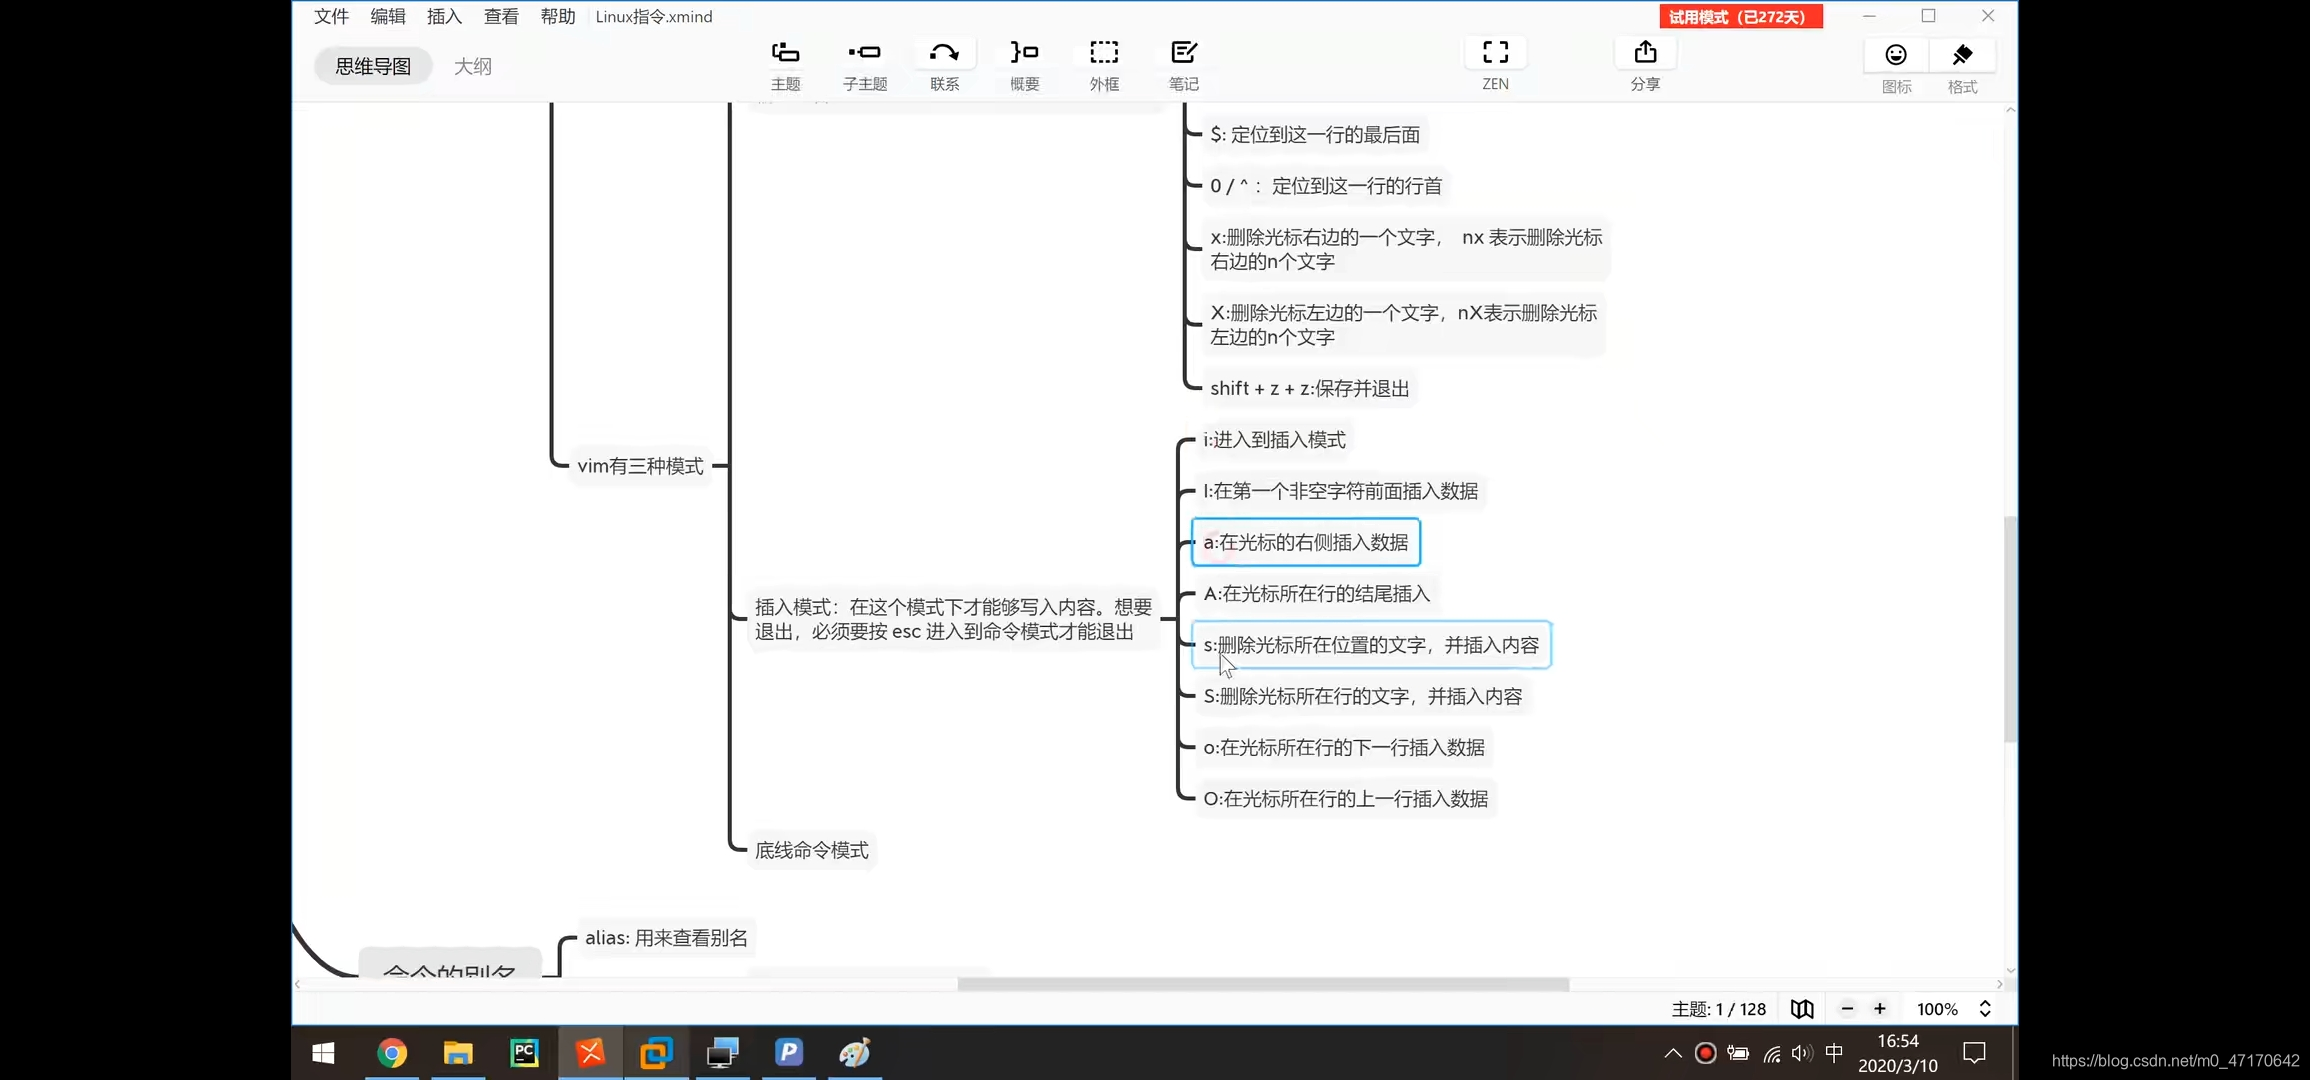Add a subtopic using 子主题 icon
This screenshot has width=2310, height=1080.
865,65
